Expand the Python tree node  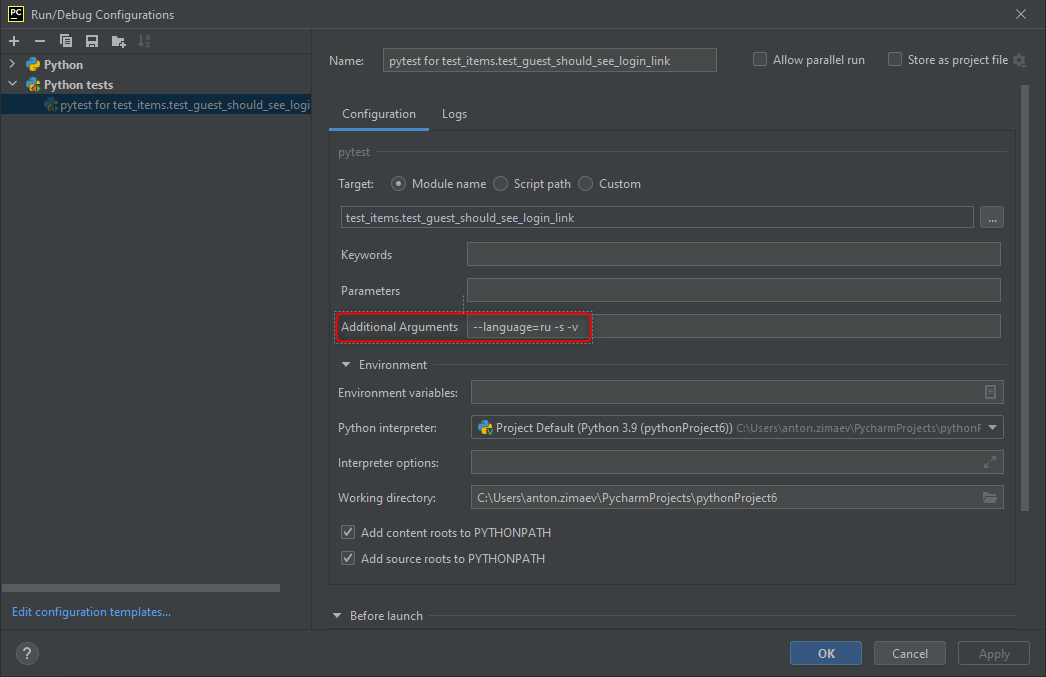[x=12, y=64]
